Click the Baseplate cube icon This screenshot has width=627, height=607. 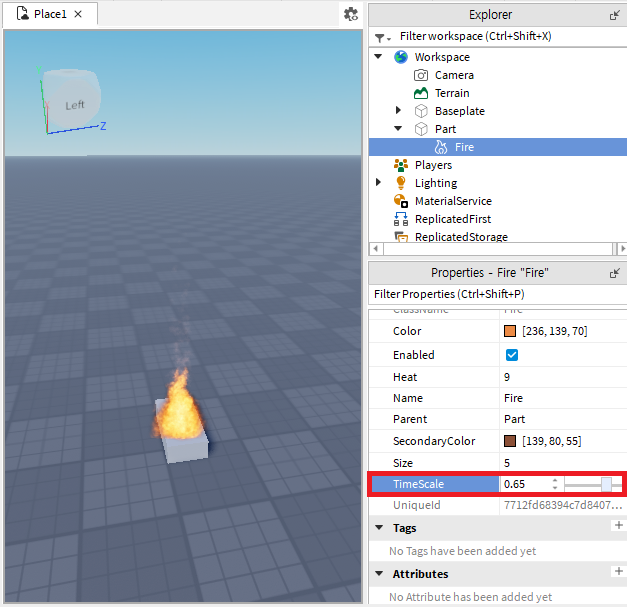(x=421, y=111)
